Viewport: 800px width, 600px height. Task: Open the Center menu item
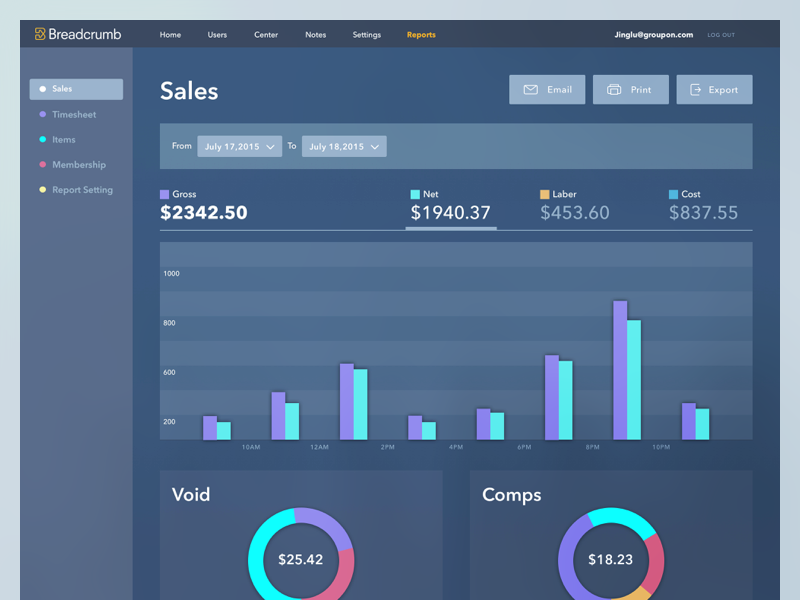coord(266,35)
